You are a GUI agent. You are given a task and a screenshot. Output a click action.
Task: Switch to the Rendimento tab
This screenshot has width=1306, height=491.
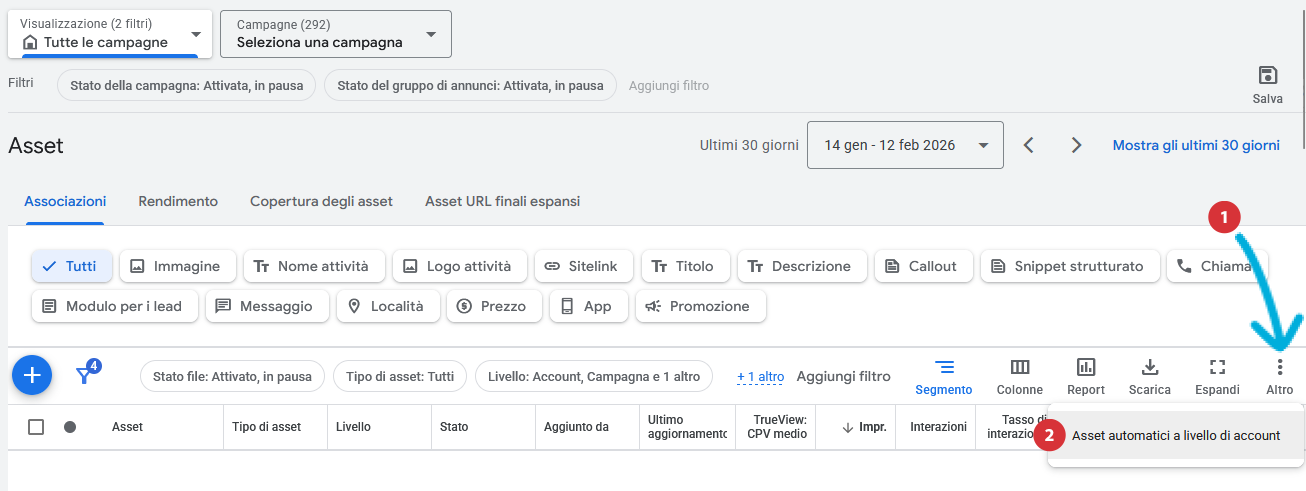(178, 201)
